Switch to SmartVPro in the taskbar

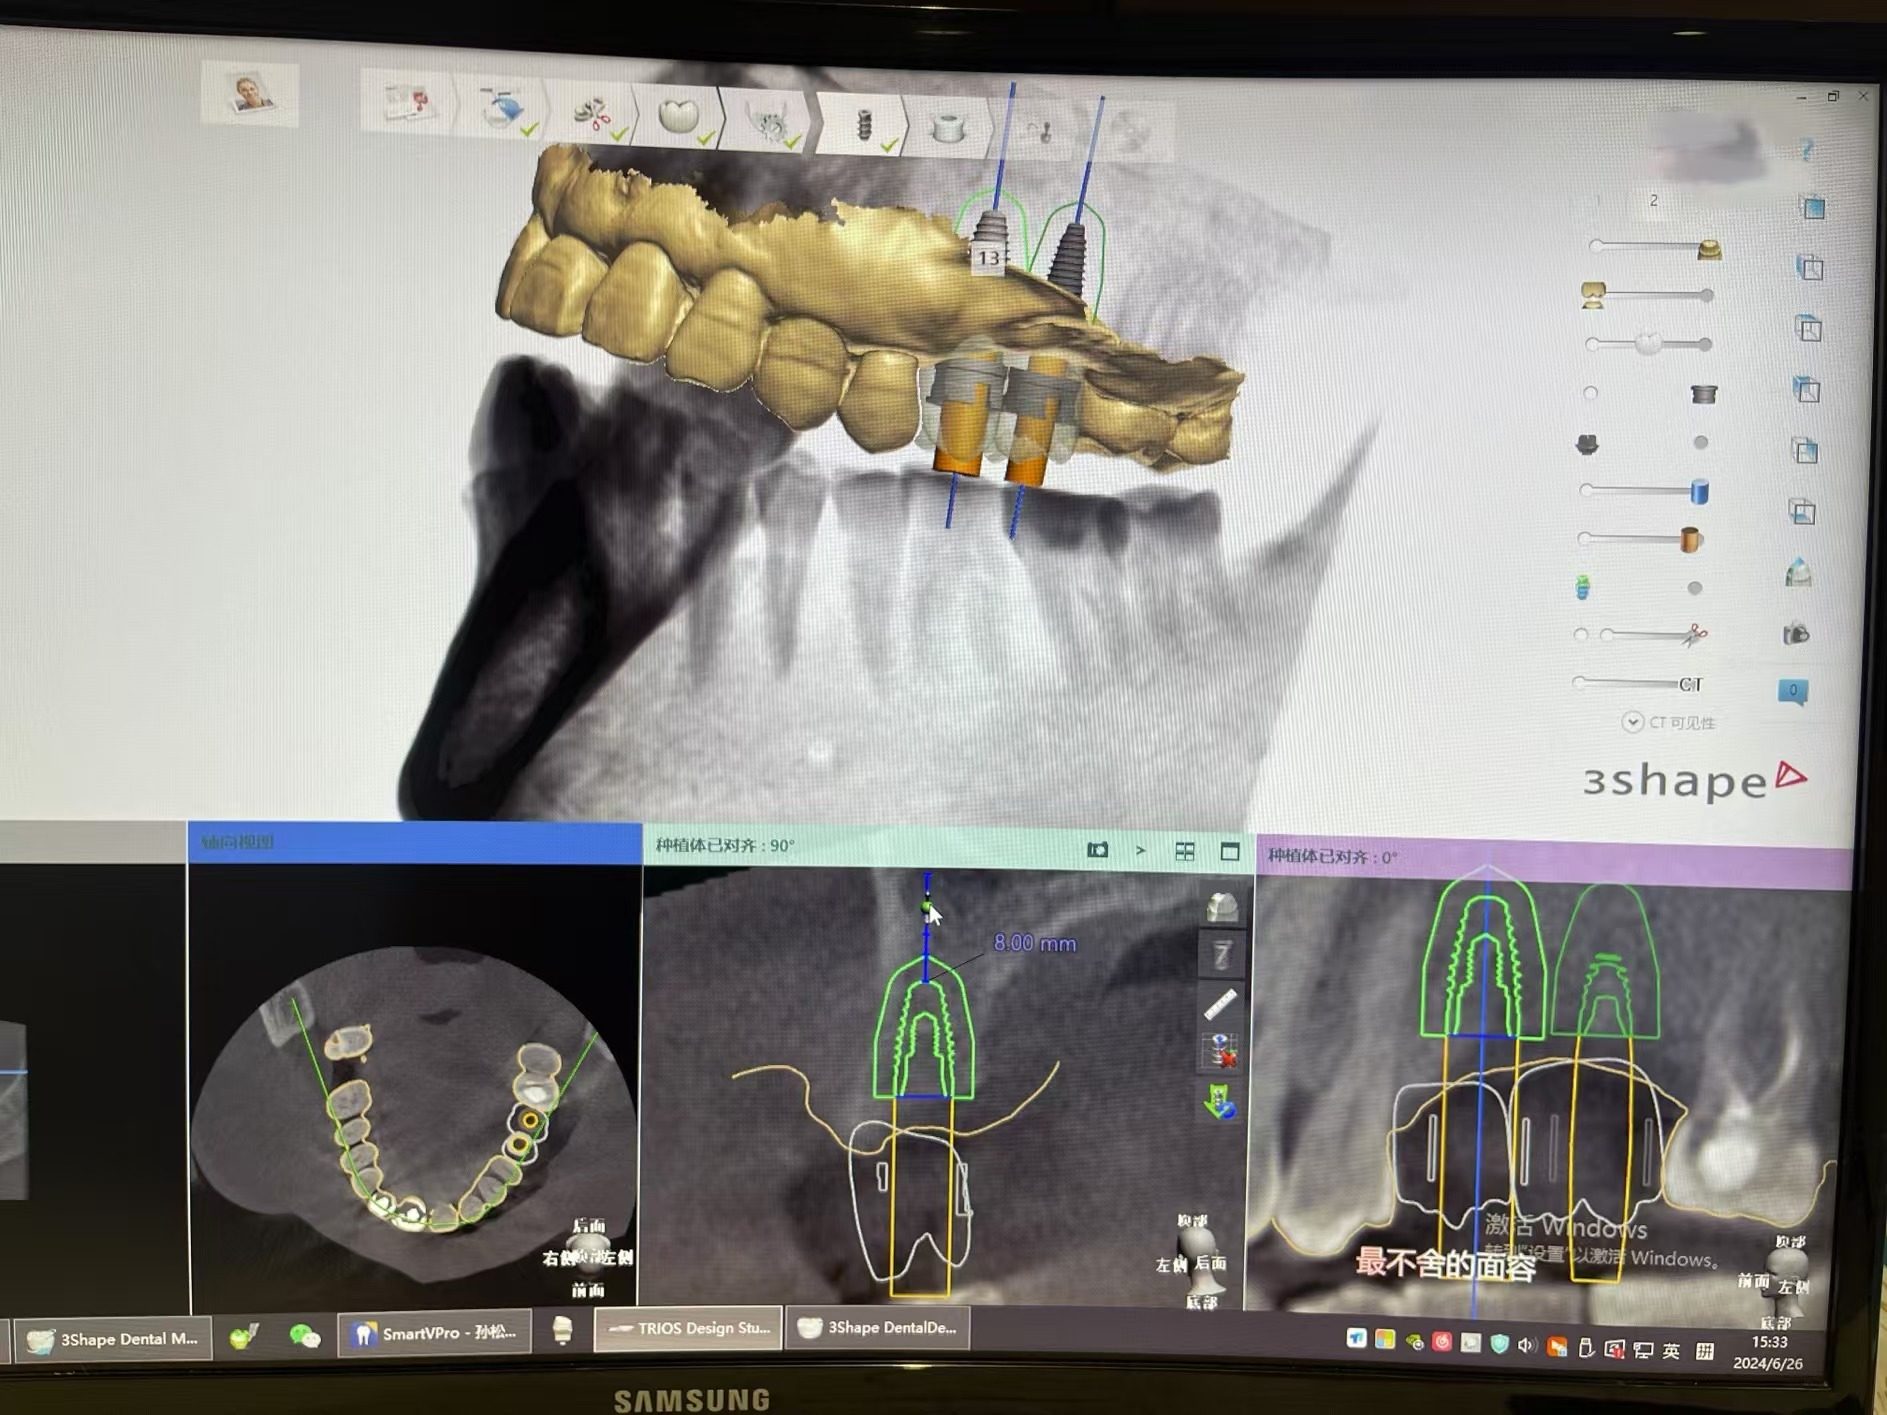435,1332
